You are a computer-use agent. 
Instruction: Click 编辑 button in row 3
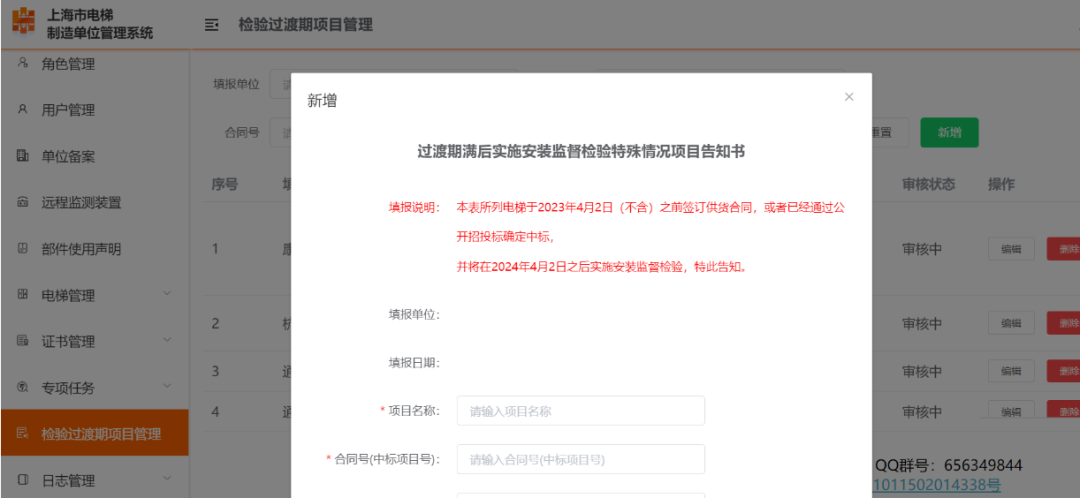[1011, 371]
